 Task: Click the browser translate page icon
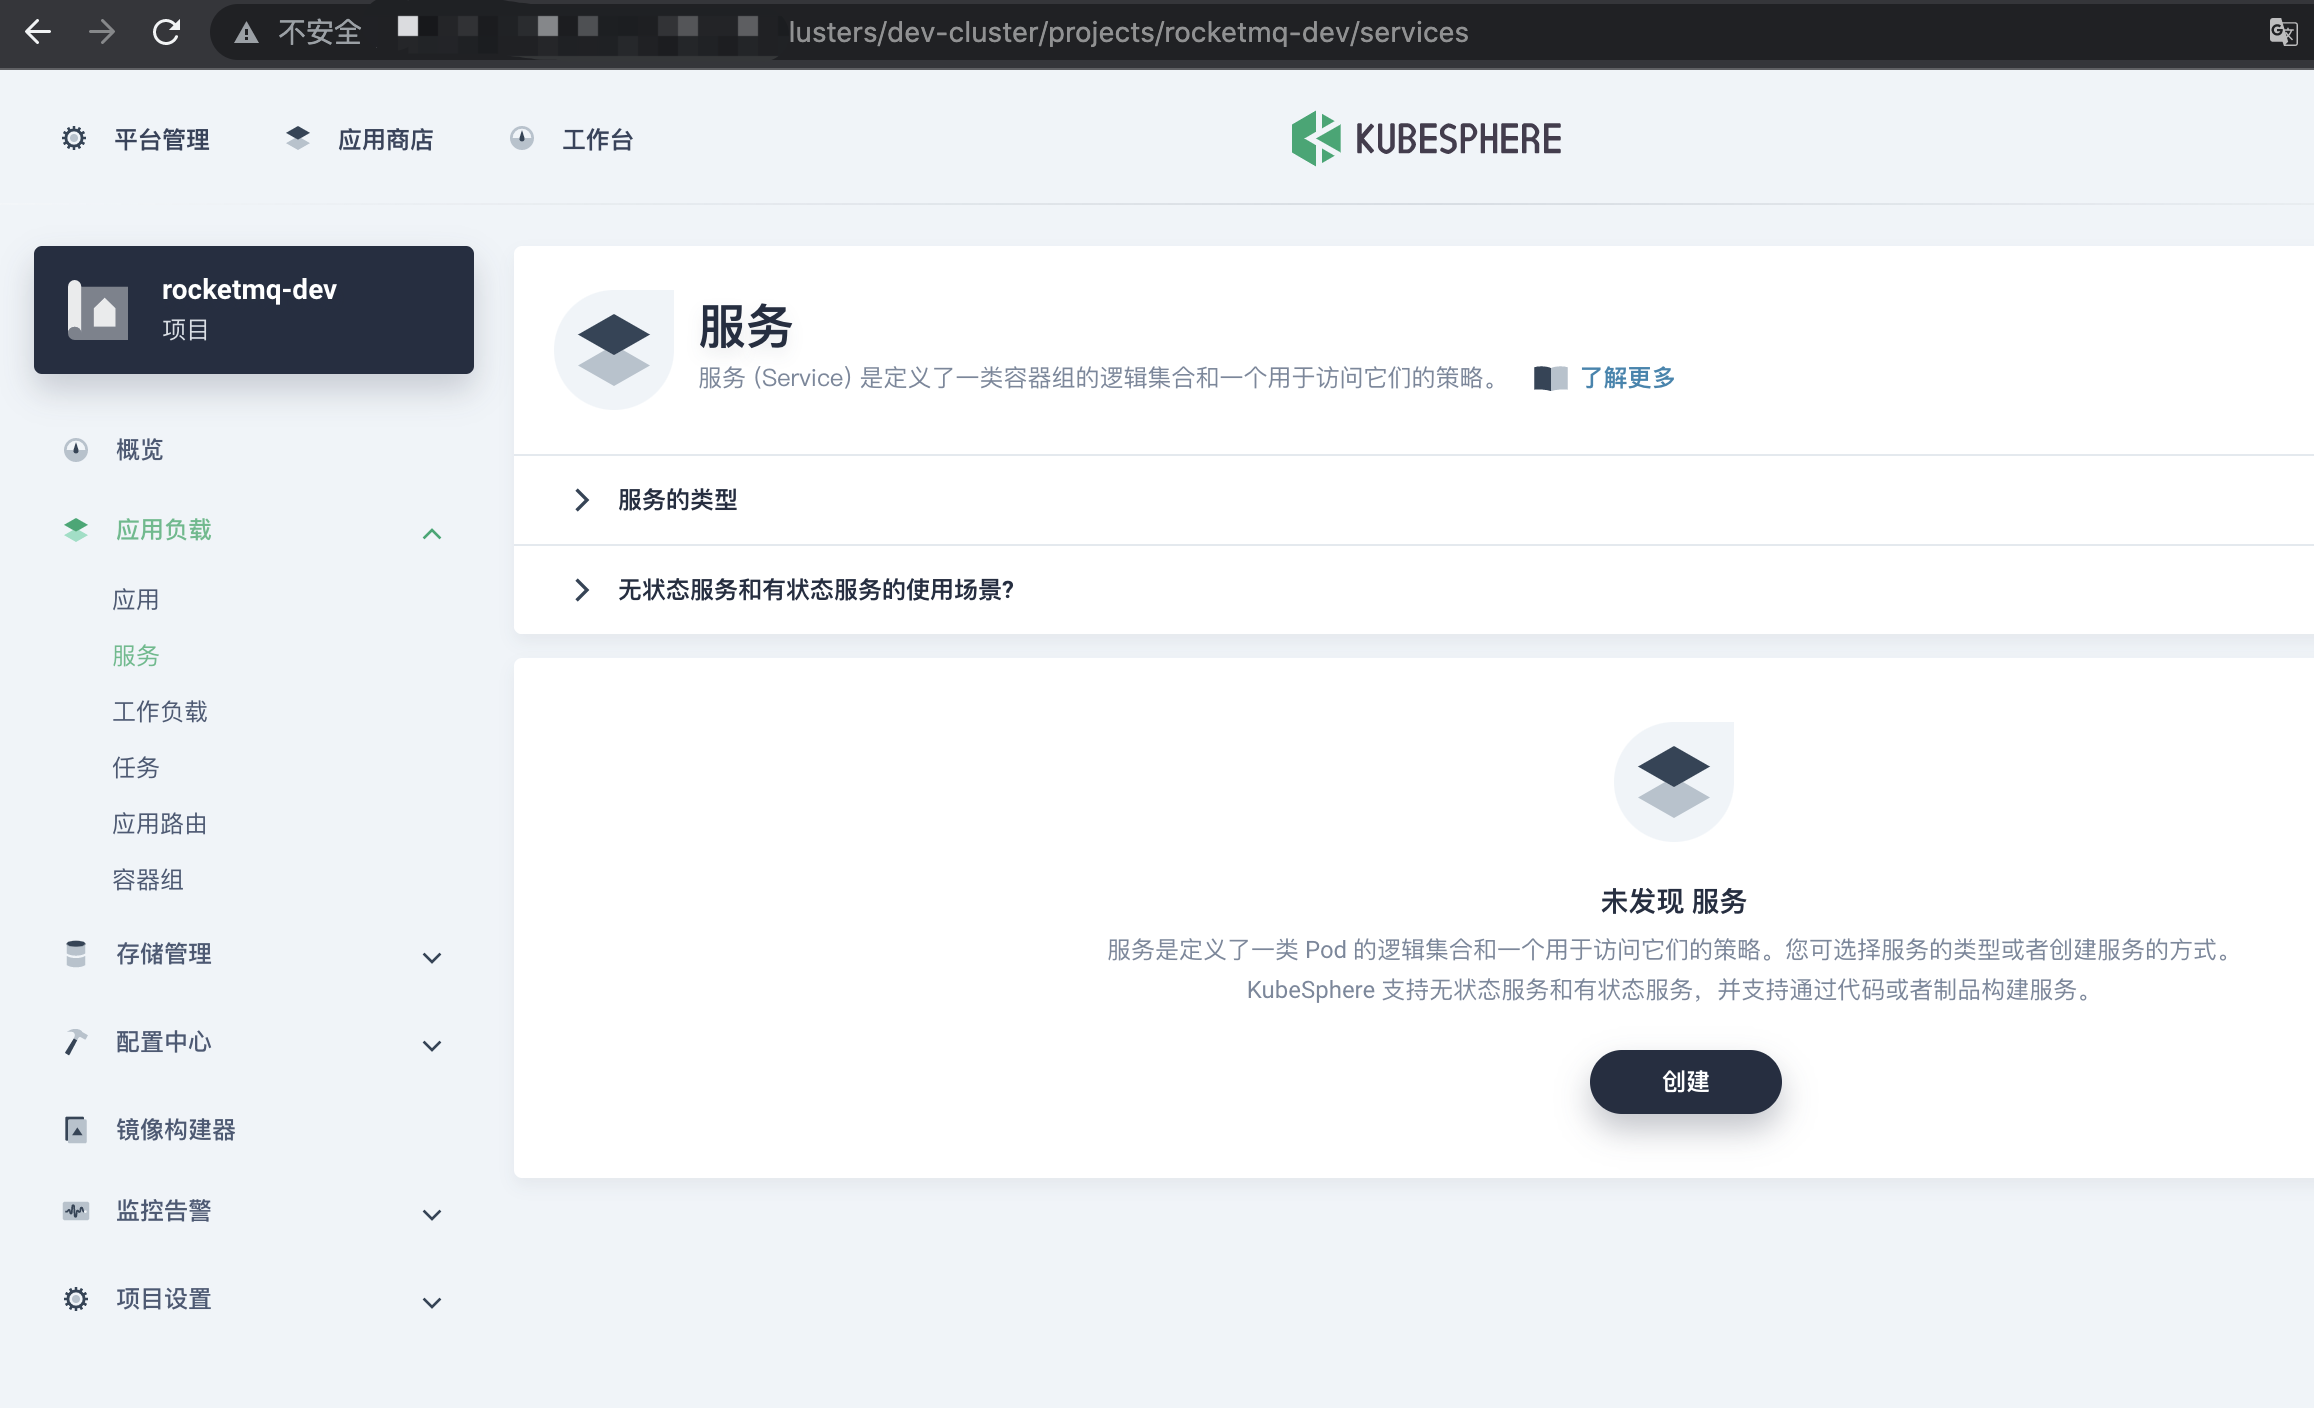tap(2282, 32)
